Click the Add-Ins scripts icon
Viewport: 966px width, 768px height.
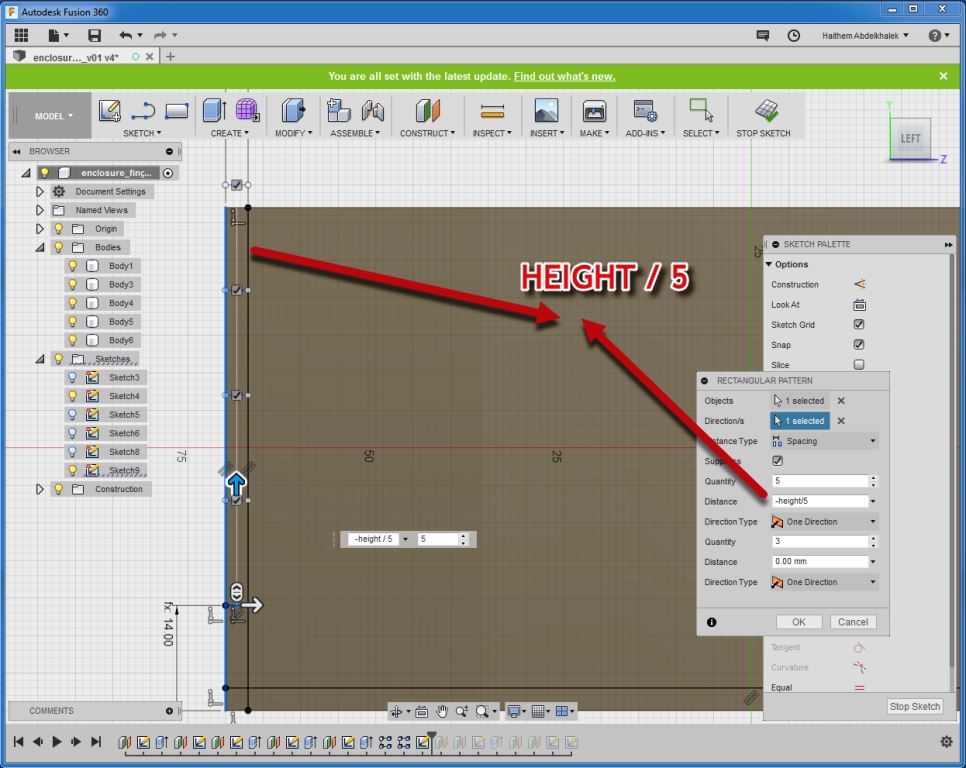[645, 111]
